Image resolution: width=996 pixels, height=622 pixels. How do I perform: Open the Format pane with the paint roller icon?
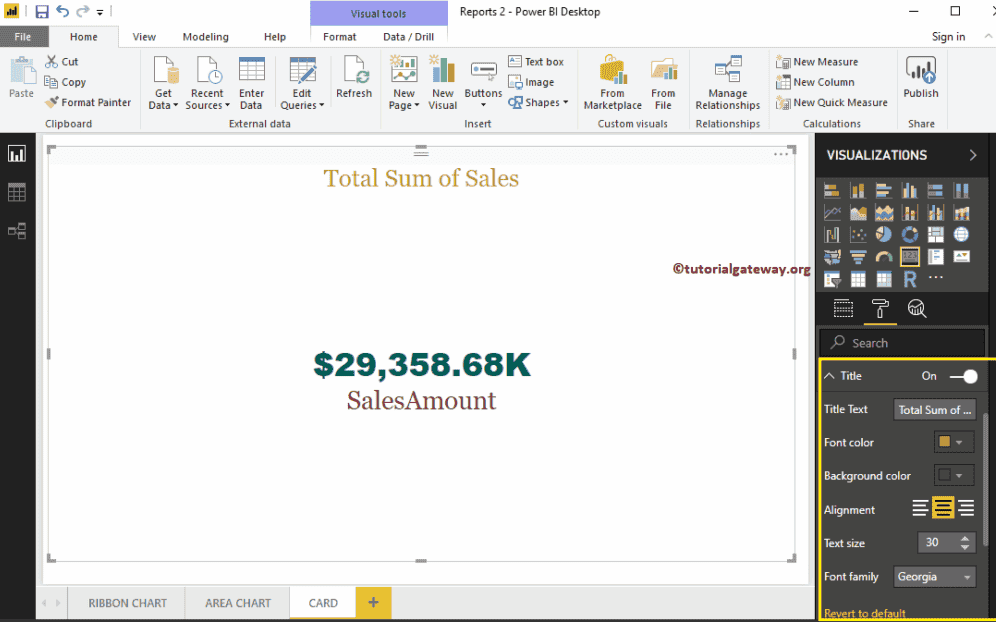pos(880,309)
